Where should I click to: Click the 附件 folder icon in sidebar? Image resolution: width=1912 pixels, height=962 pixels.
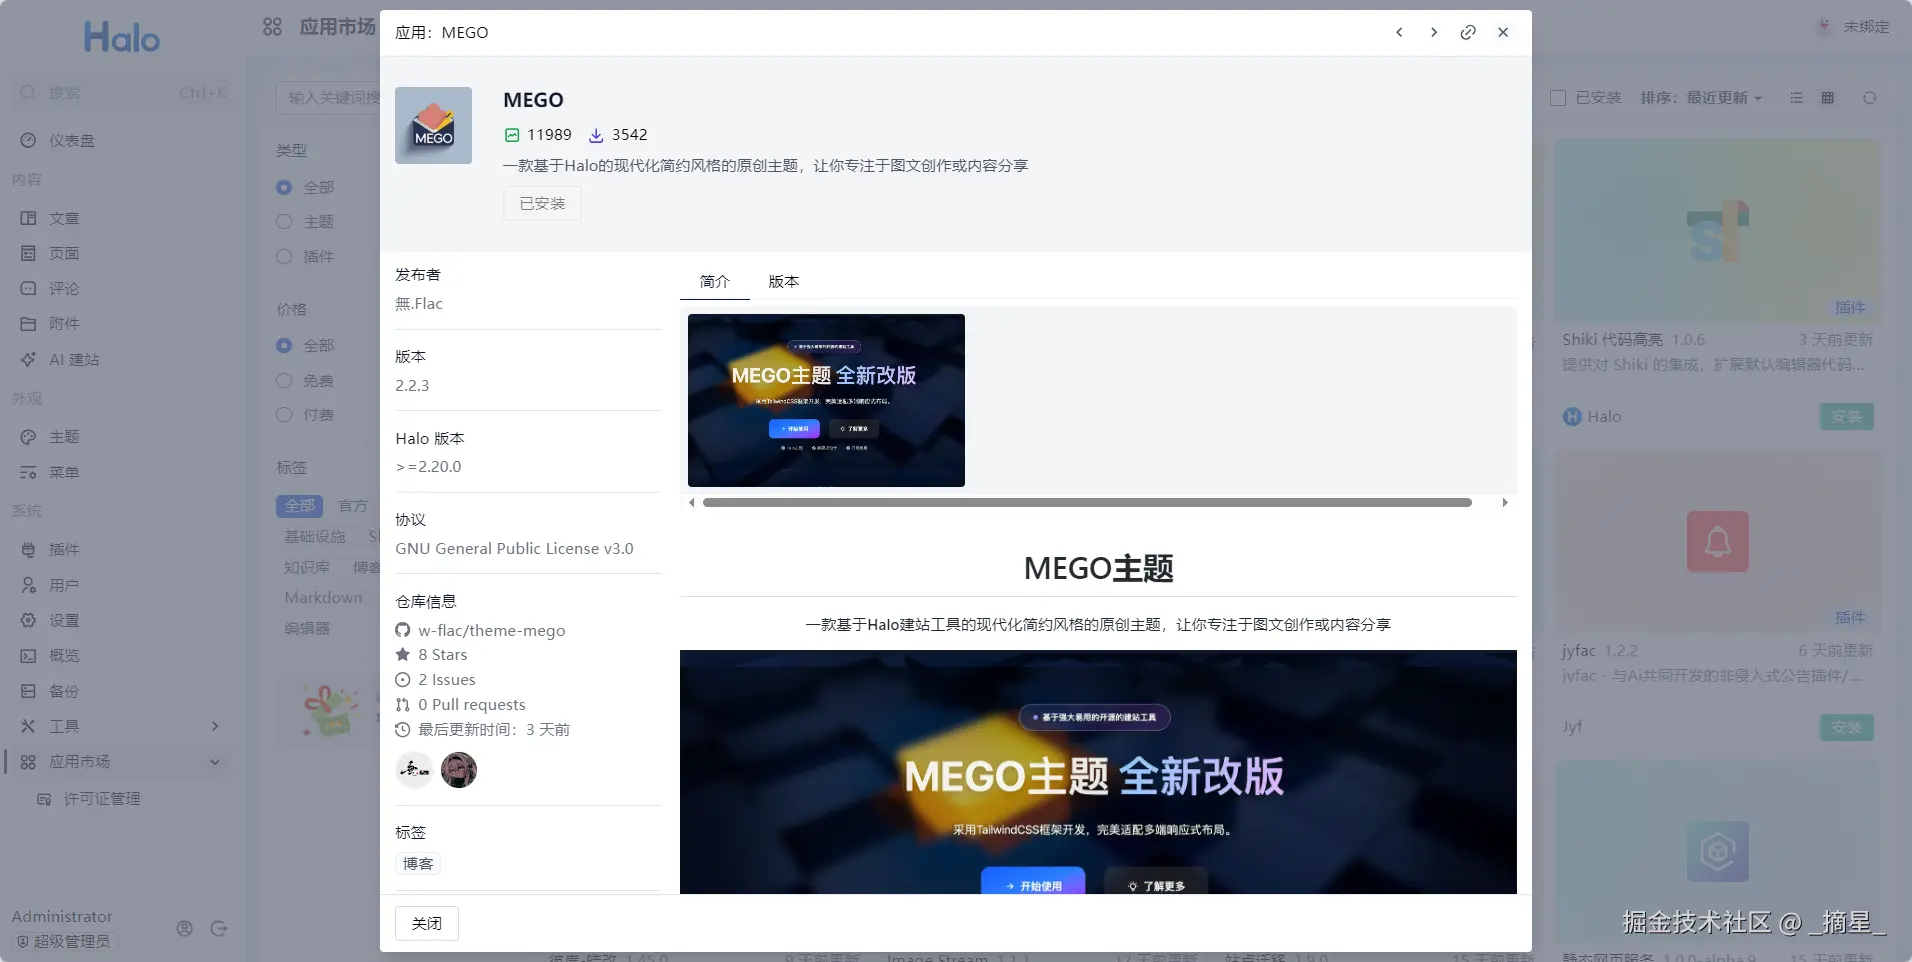tap(28, 324)
